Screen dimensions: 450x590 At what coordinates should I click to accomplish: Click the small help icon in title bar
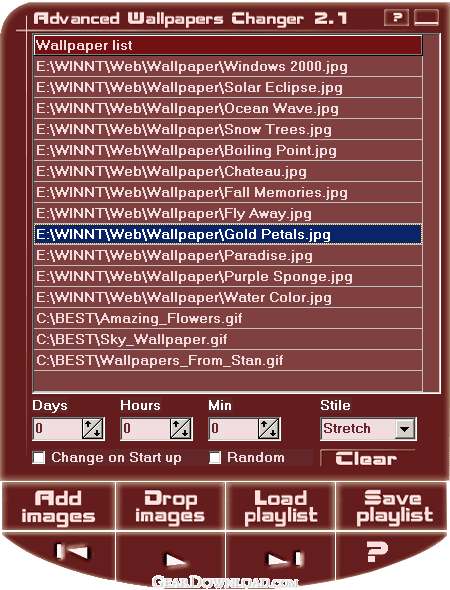coord(396,17)
